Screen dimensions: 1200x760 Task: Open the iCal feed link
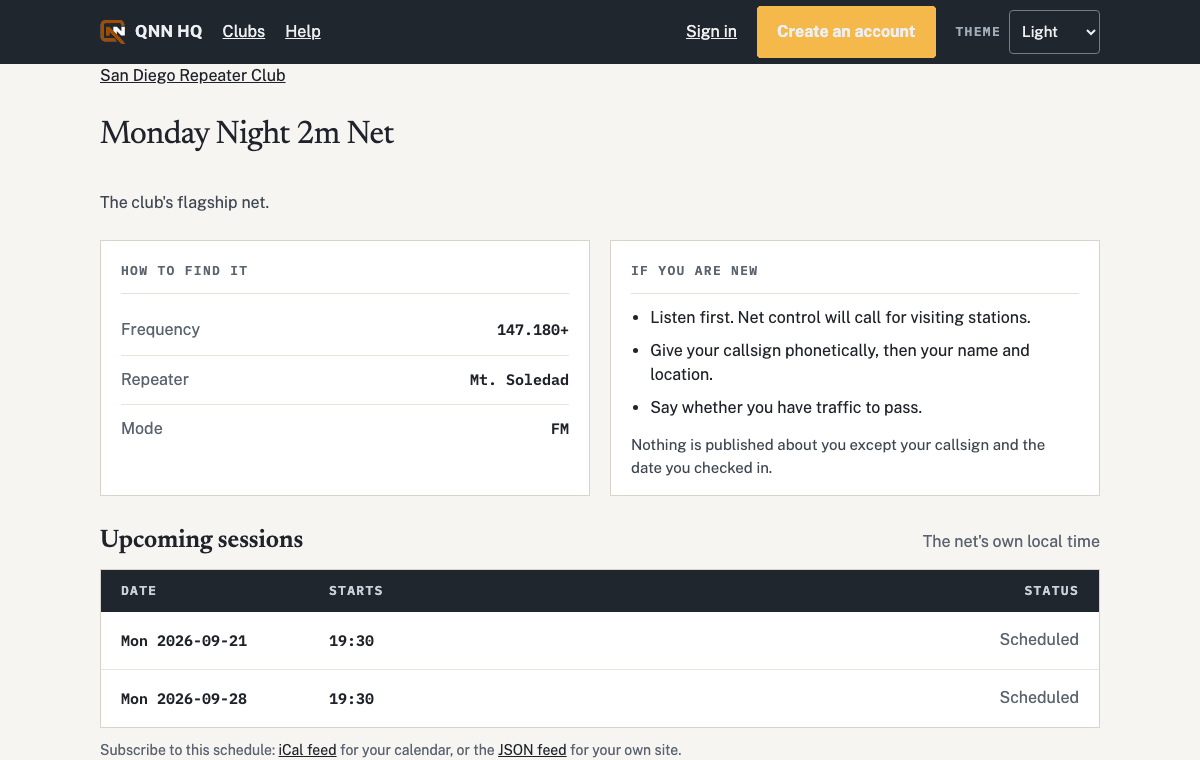[307, 750]
